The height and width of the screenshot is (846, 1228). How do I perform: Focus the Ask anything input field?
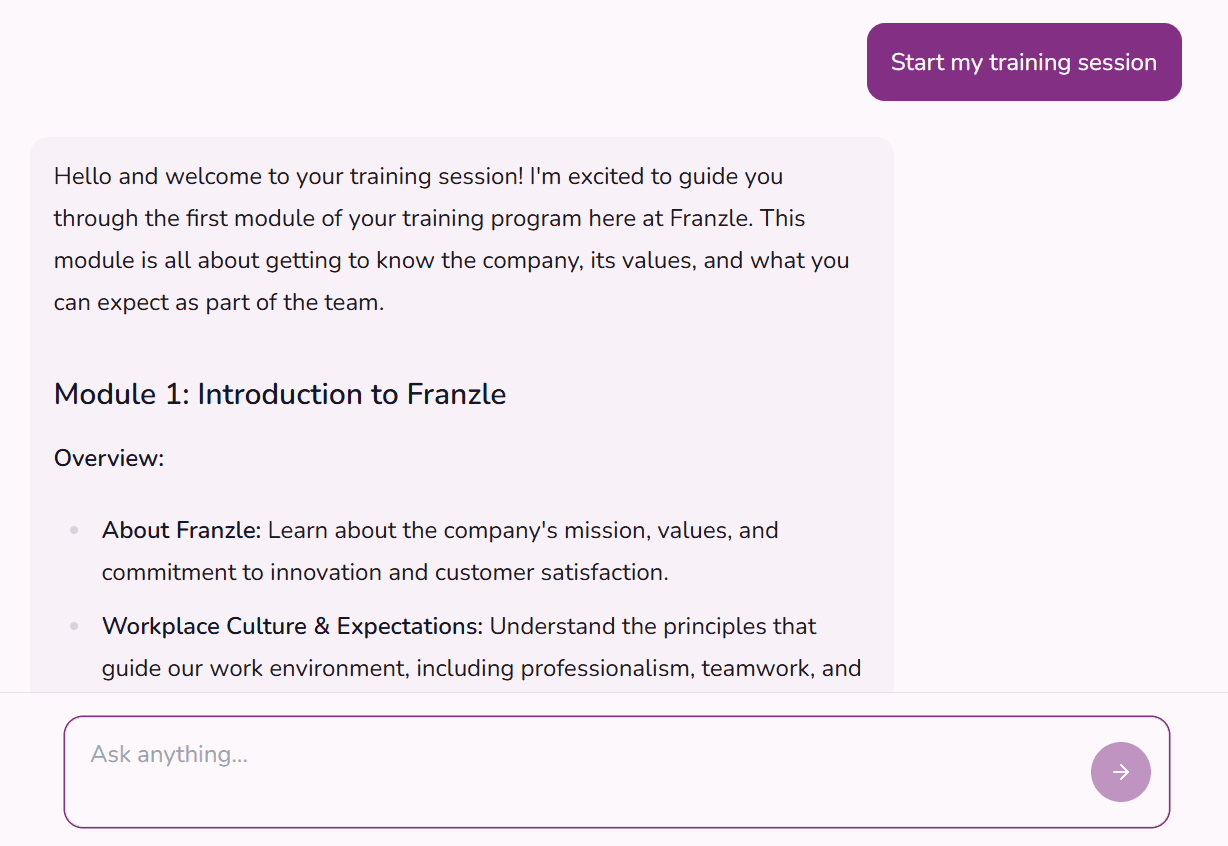coord(570,770)
